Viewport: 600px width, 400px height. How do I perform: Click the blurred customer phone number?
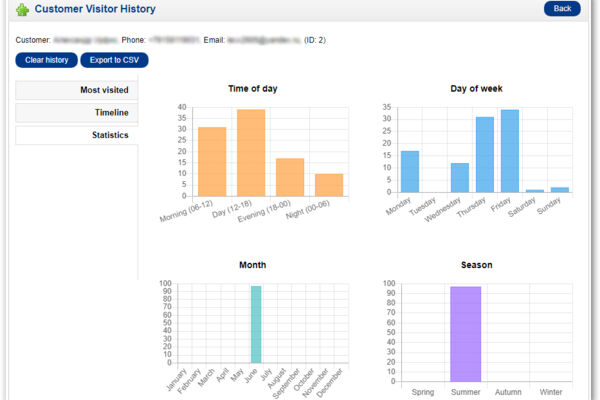[x=174, y=40]
